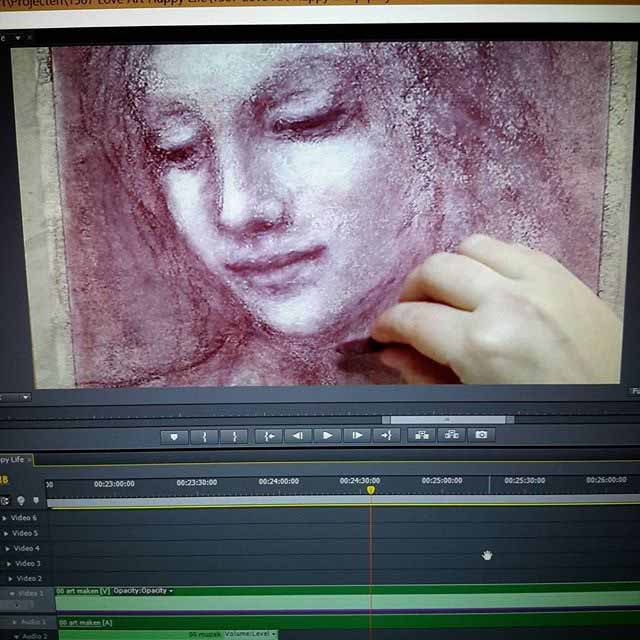Export a frame with the camera icon
The width and height of the screenshot is (640, 640).
click(481, 435)
